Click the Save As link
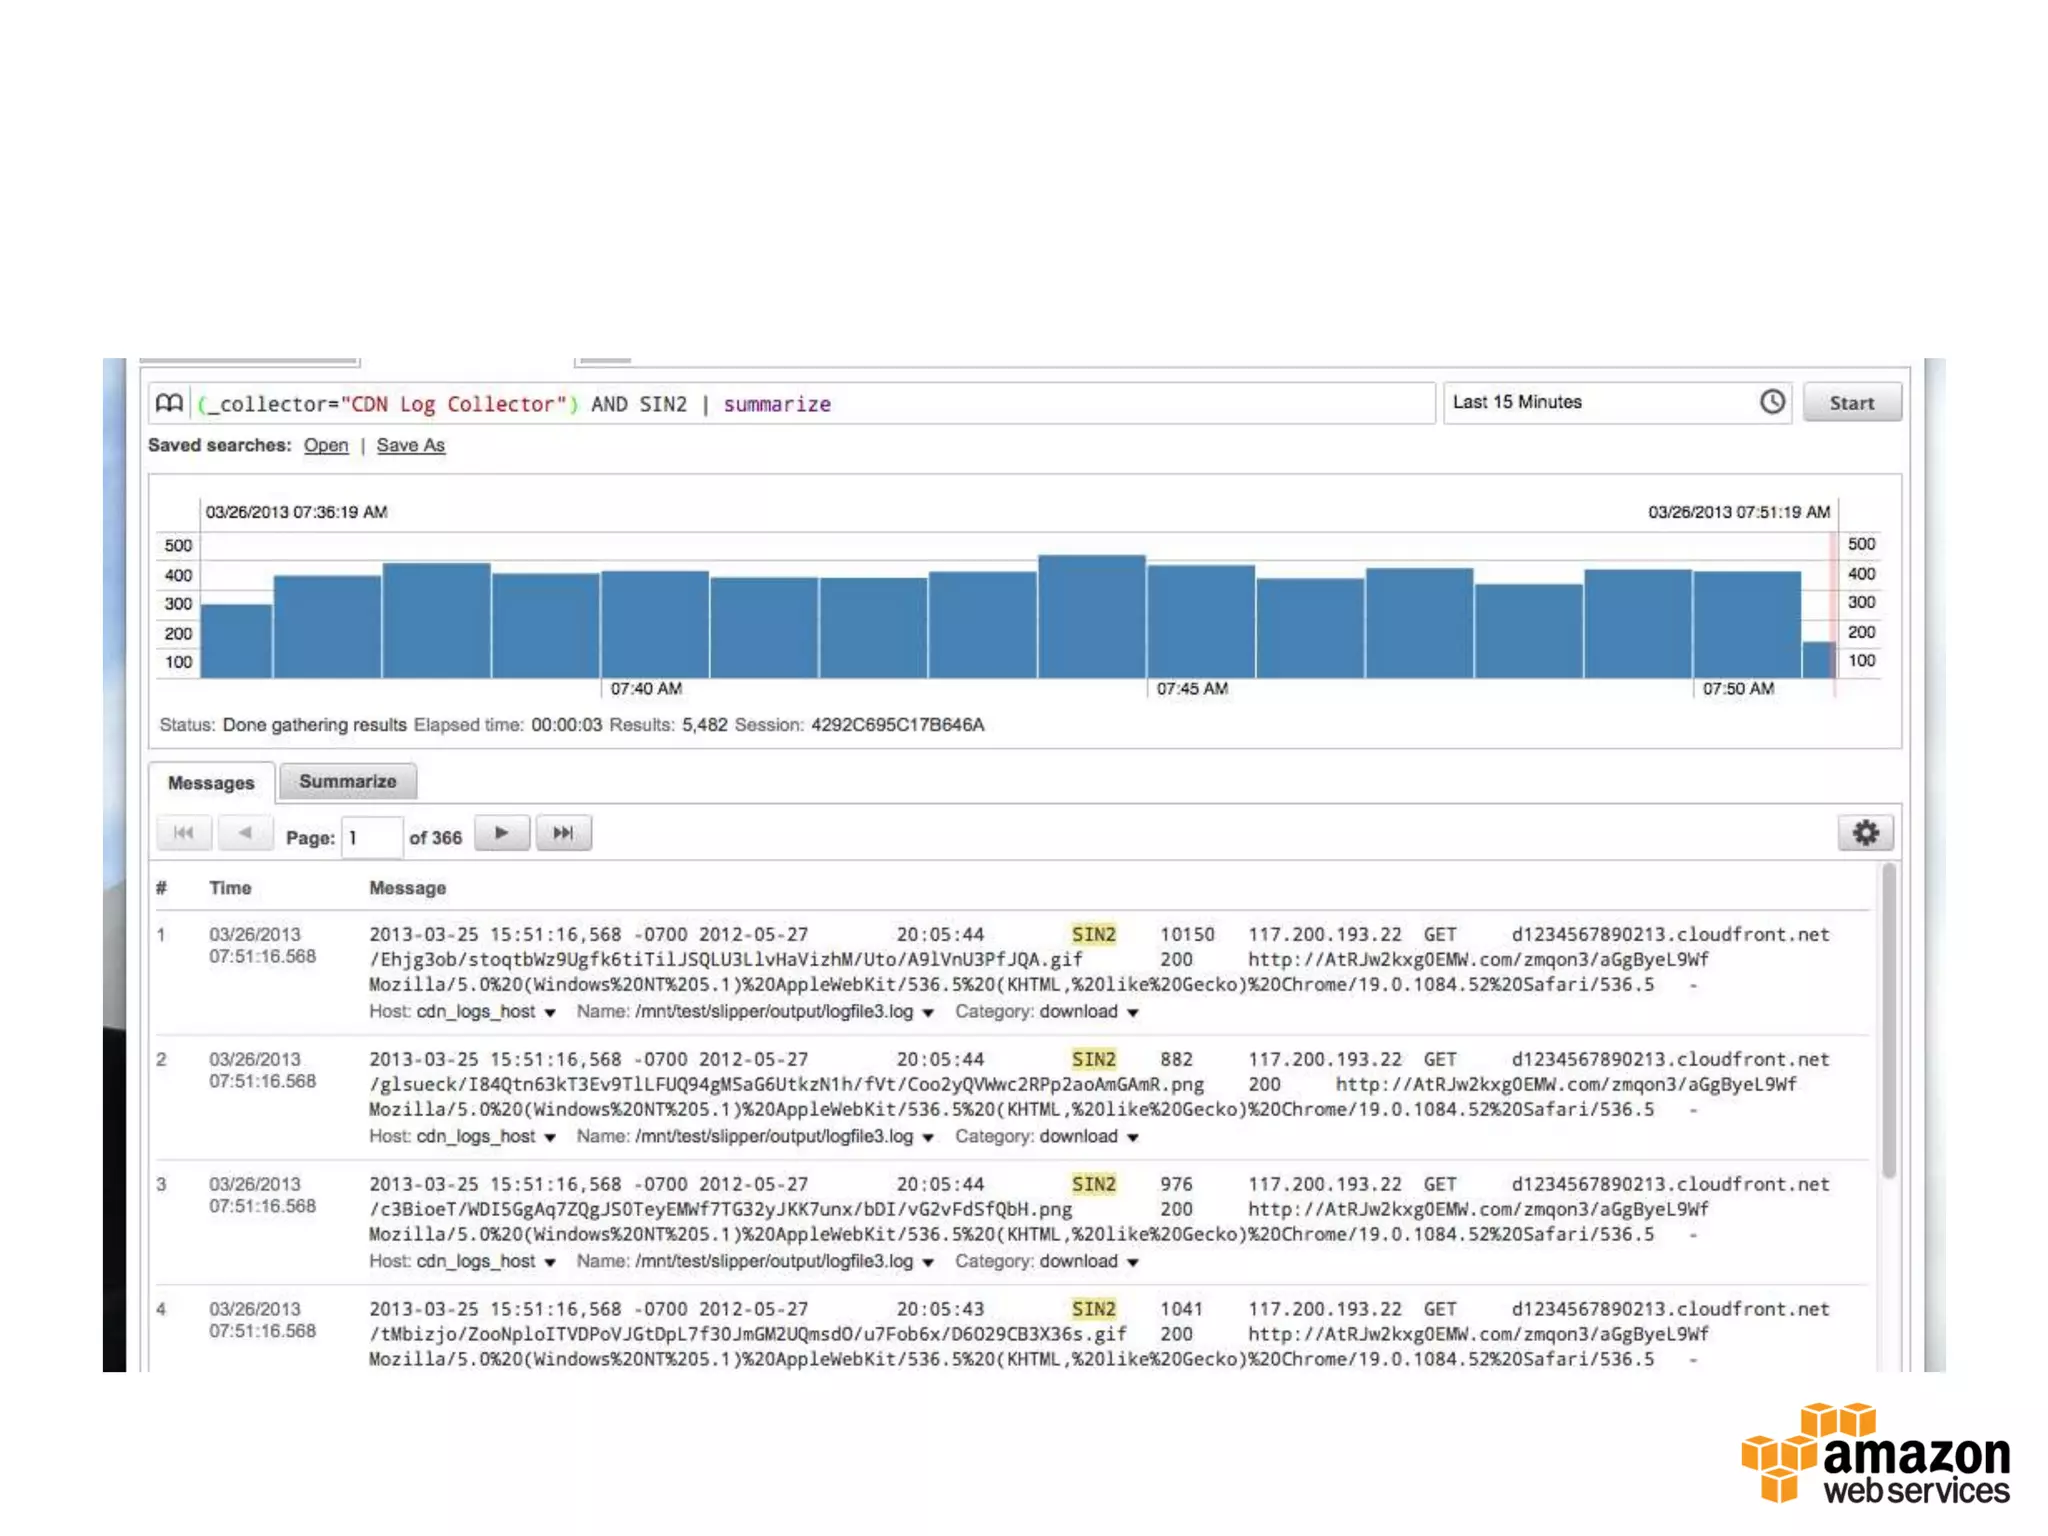Image resolution: width=2048 pixels, height=1536 pixels. tap(410, 446)
